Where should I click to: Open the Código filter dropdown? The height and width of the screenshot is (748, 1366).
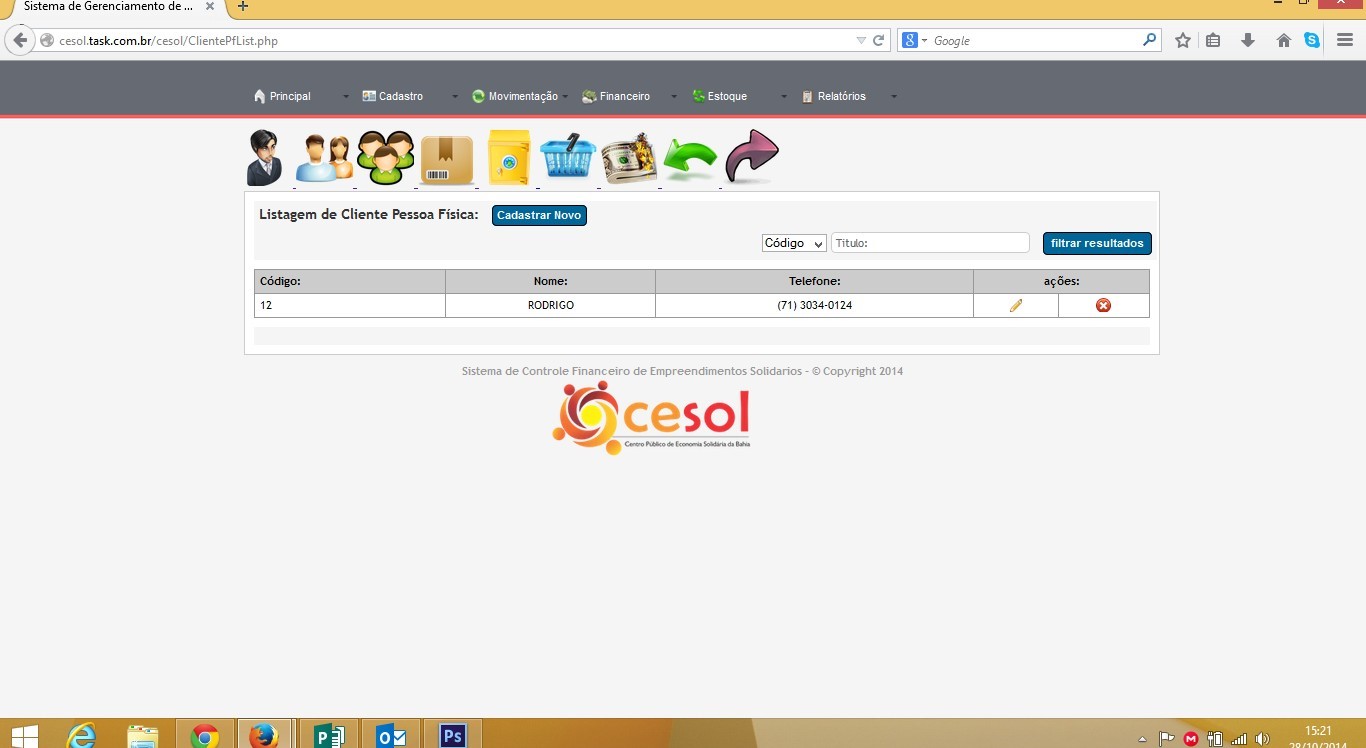(x=794, y=243)
